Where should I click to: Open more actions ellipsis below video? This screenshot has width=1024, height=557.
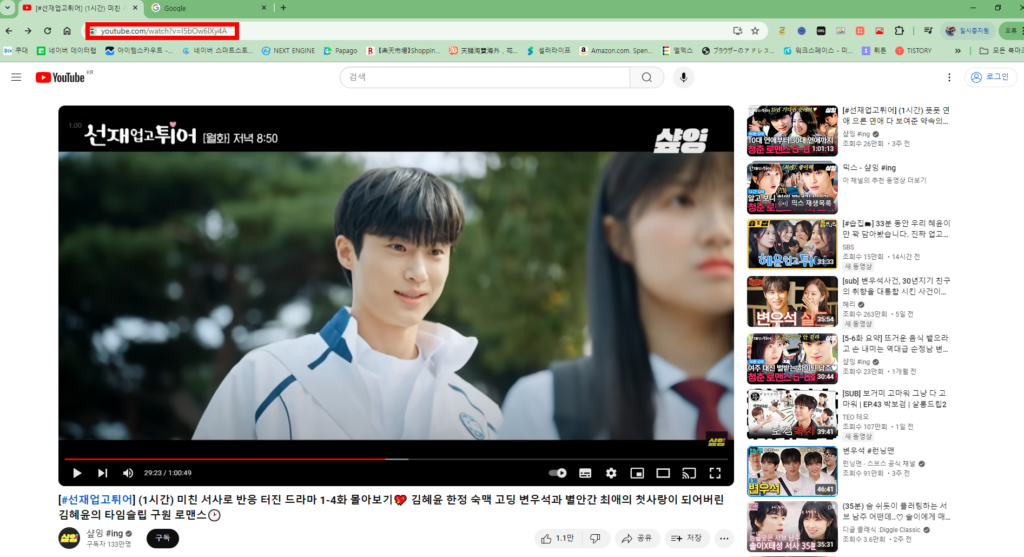coord(724,538)
